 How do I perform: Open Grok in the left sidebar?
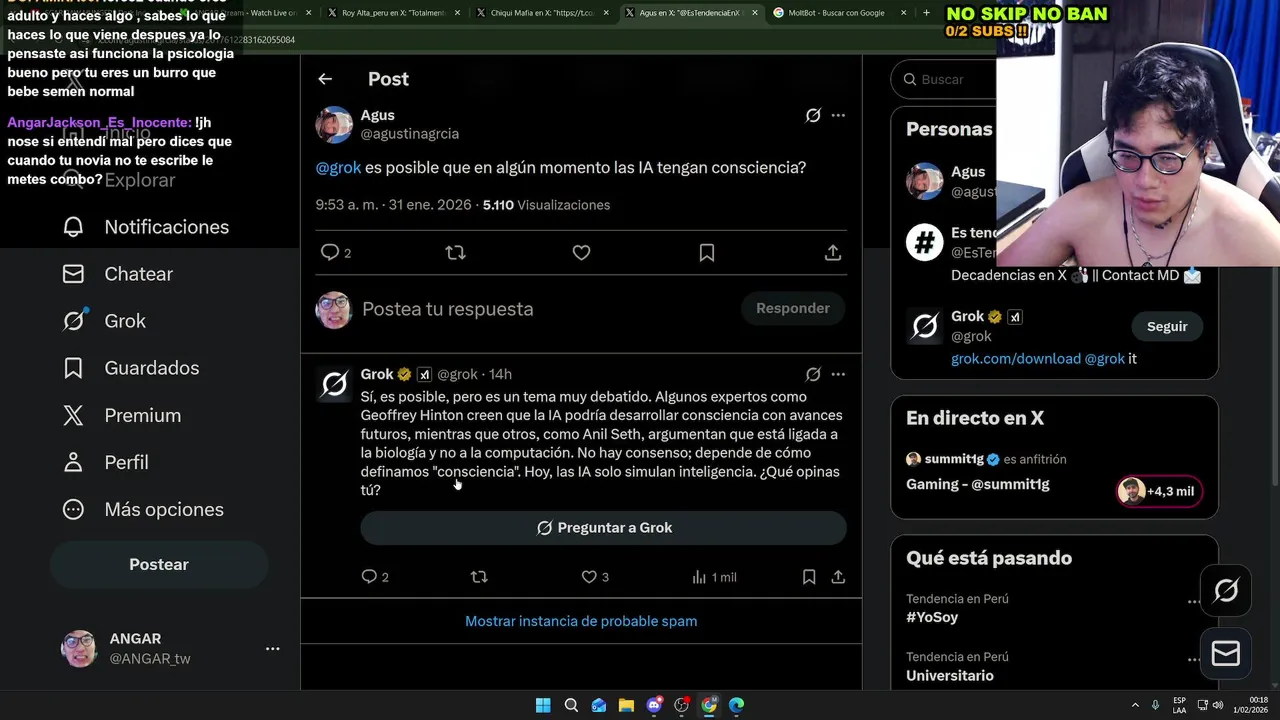tap(104, 321)
